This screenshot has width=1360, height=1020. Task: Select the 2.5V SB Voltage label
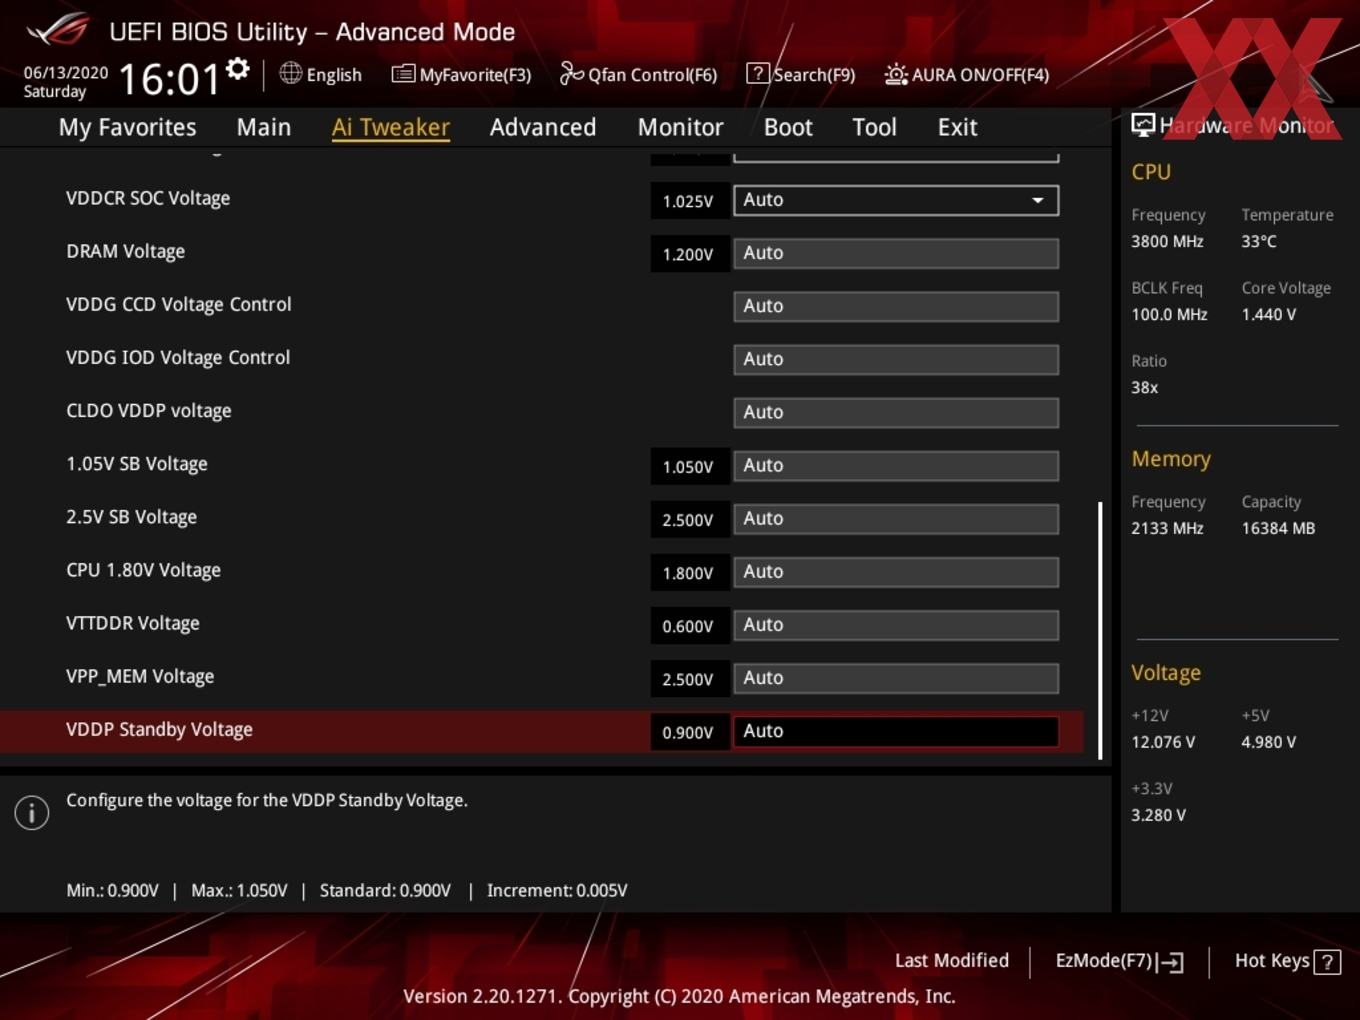[131, 517]
